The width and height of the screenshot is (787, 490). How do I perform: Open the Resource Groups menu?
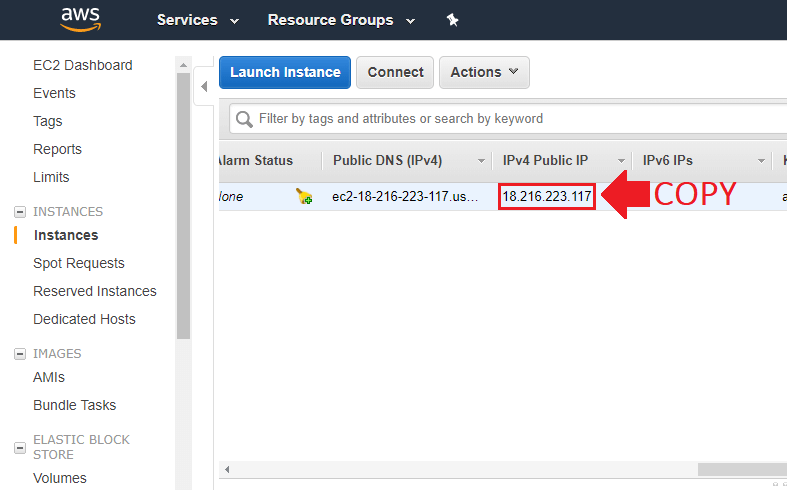click(341, 20)
